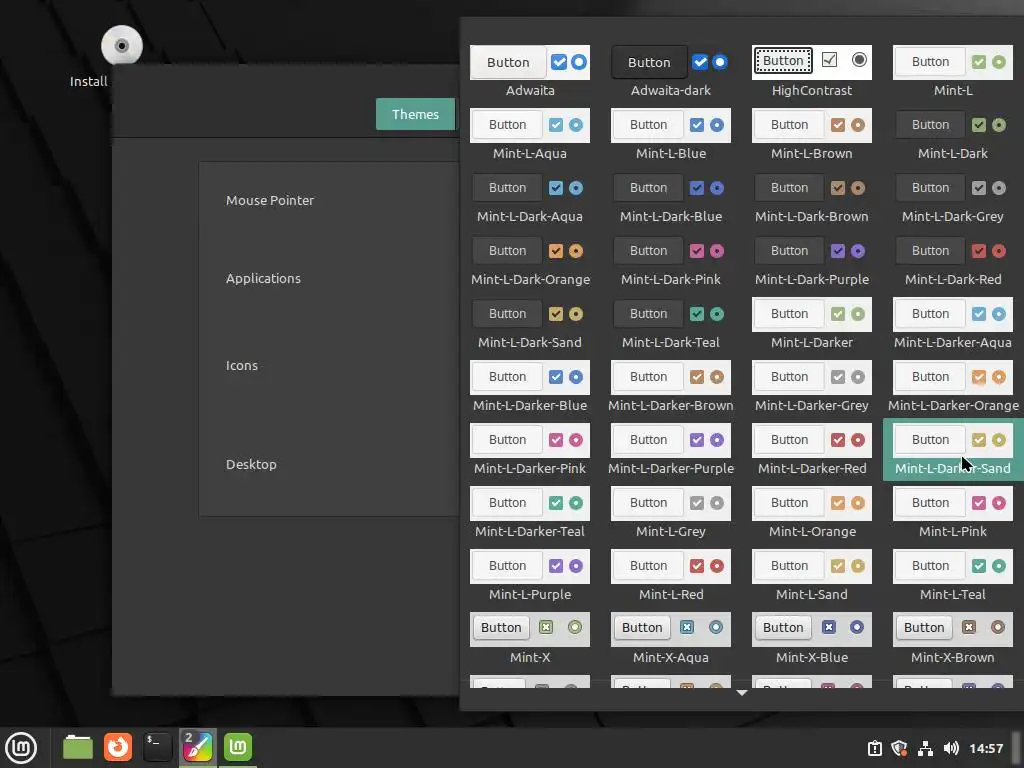Switch to Themes app in taskbar

197,747
